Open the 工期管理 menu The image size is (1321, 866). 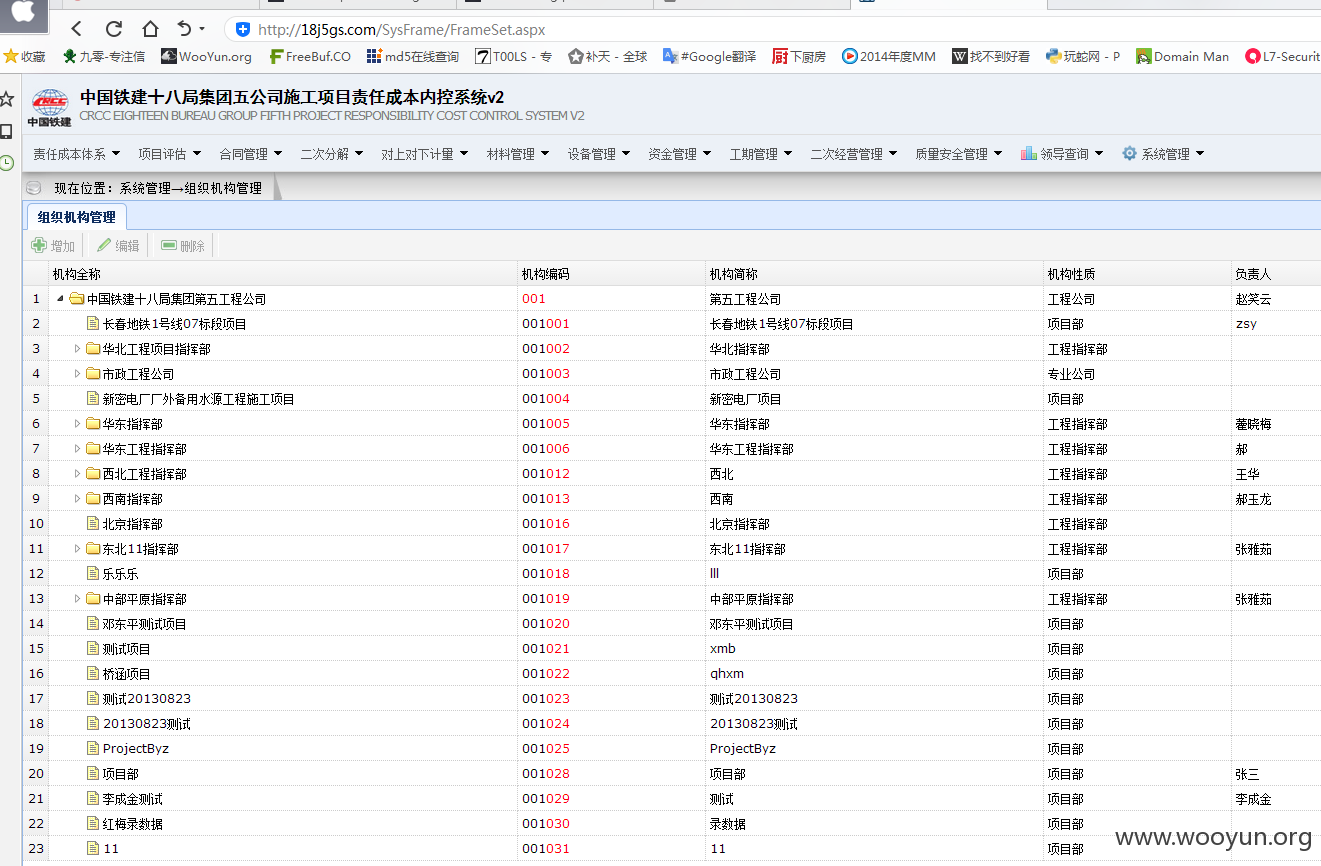[760, 154]
